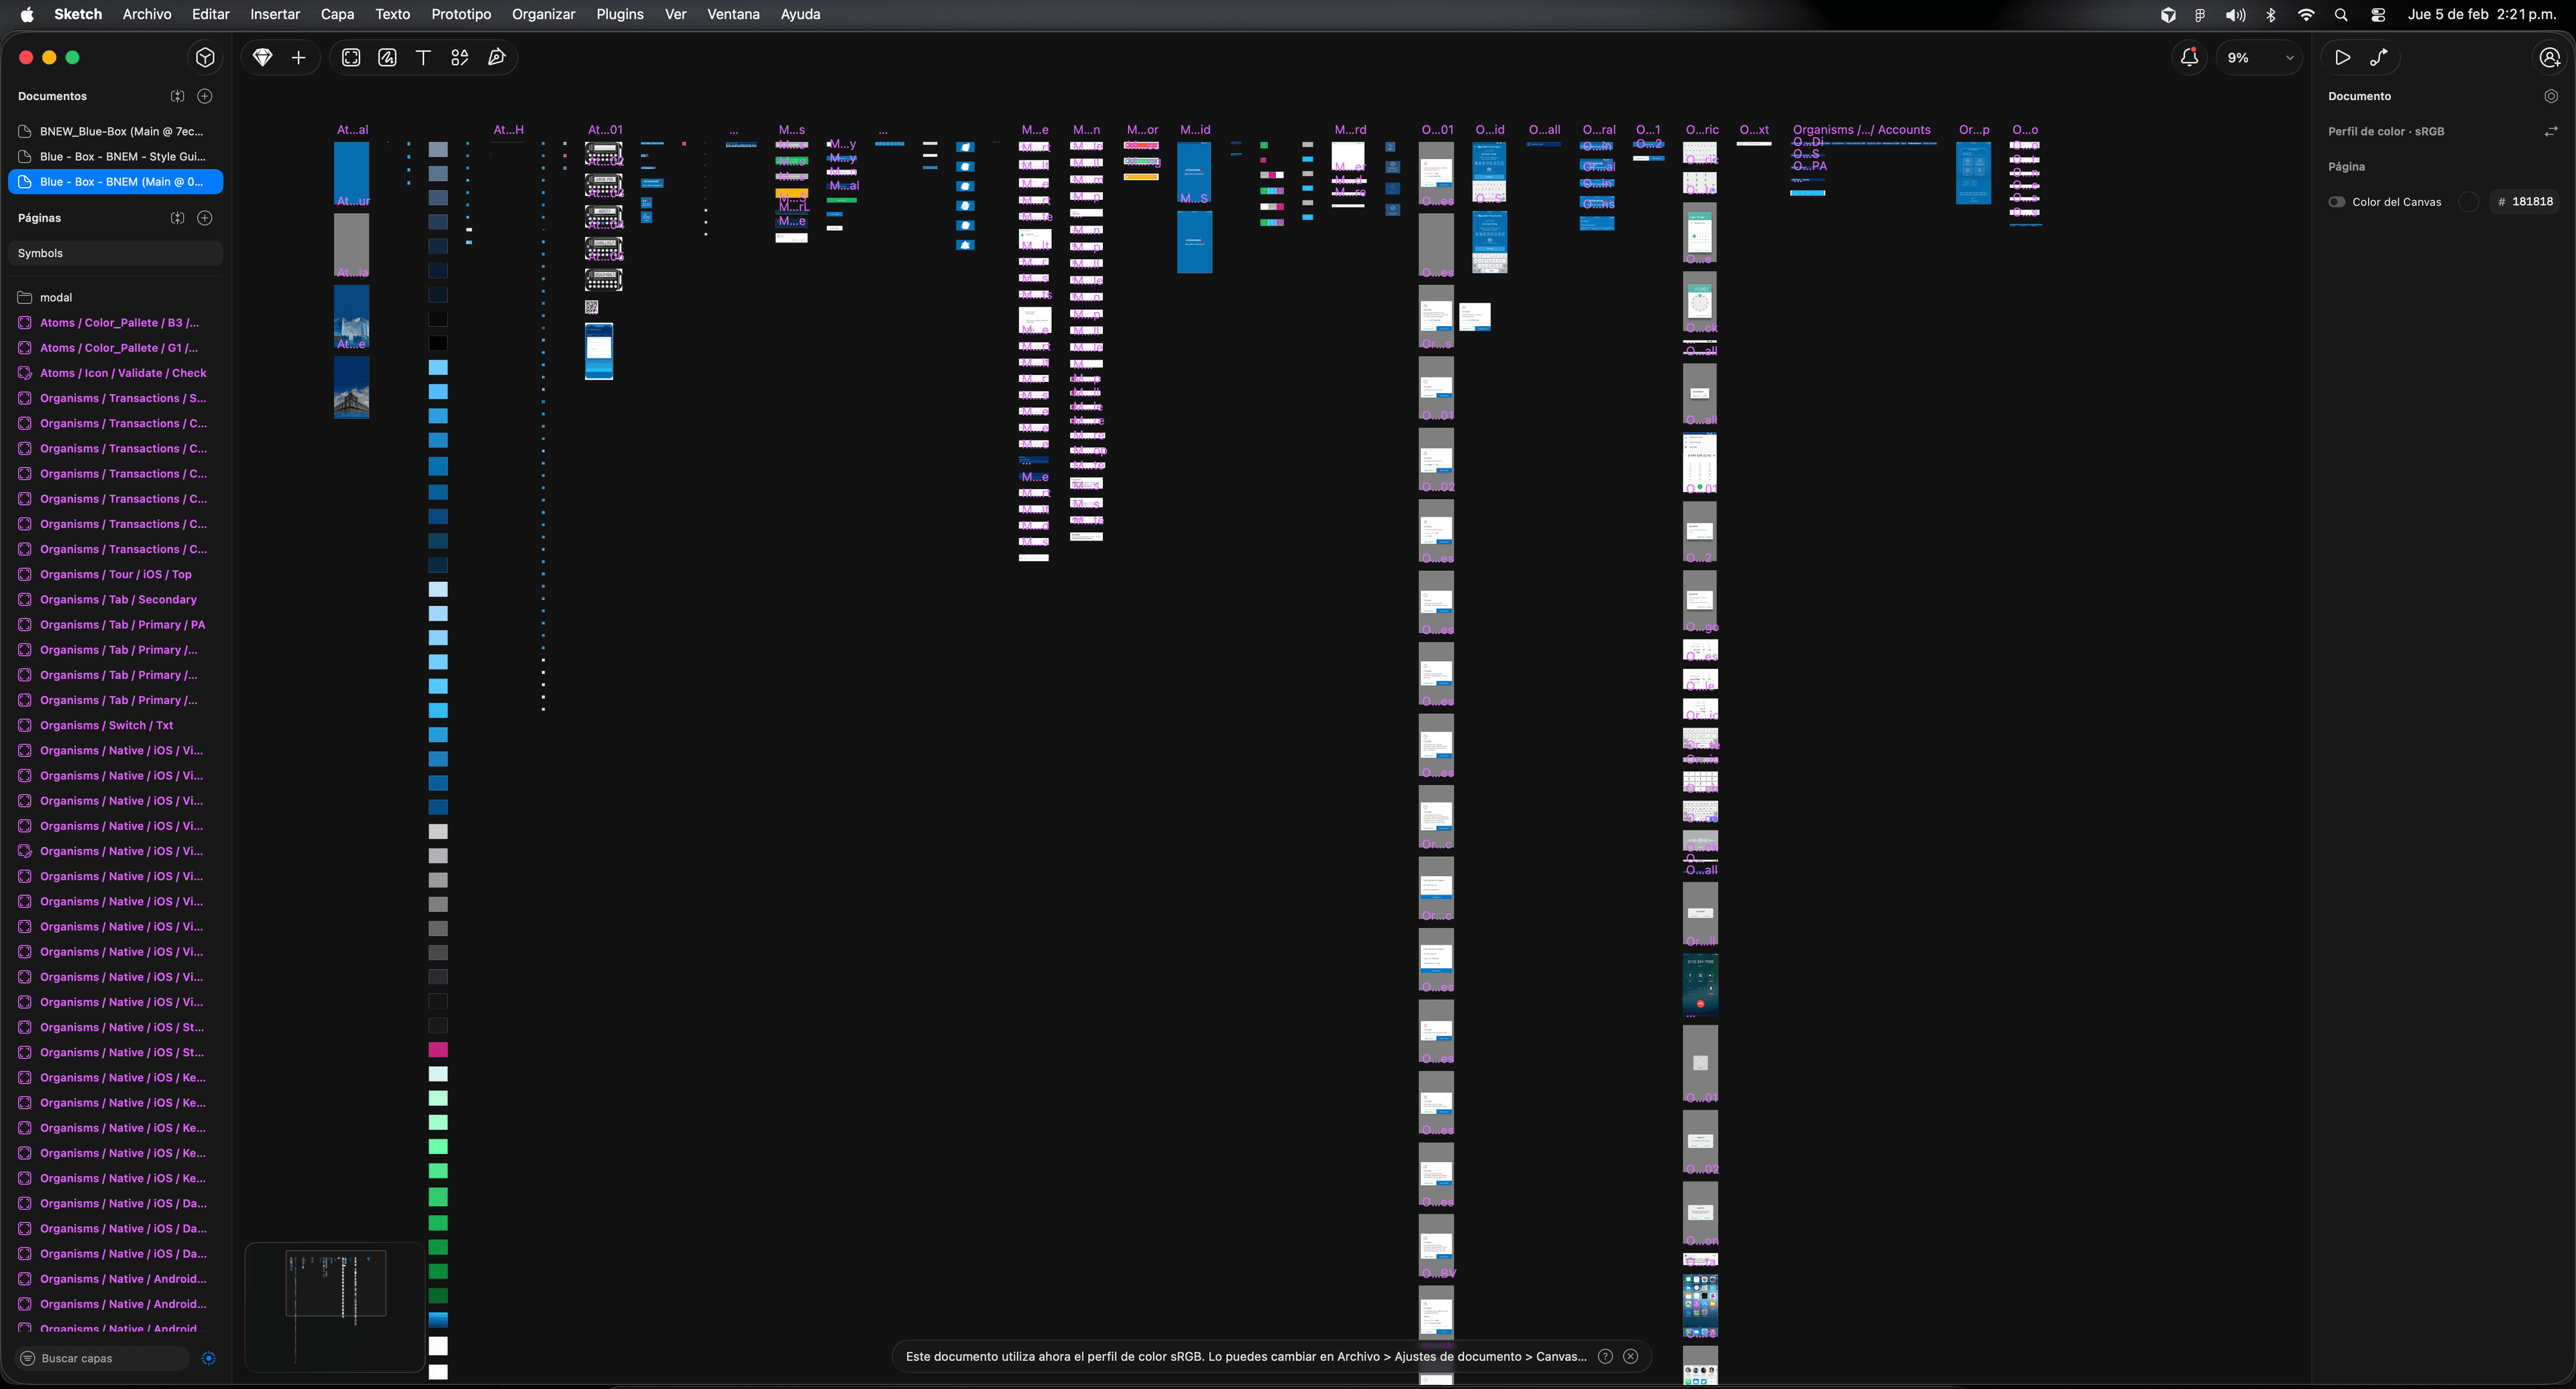This screenshot has width=2576, height=1389.
Task: Open the Prototipo menu
Action: coord(461,14)
